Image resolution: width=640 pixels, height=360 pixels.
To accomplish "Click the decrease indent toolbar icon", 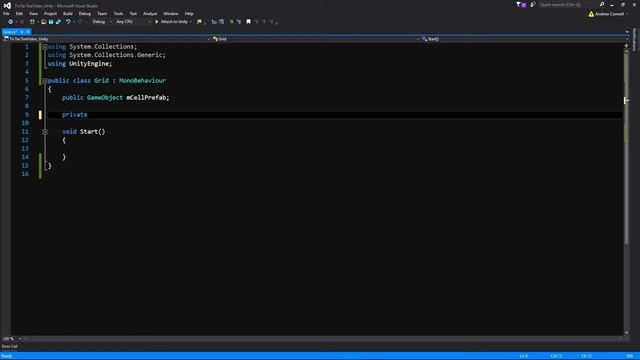I will (x=214, y=22).
